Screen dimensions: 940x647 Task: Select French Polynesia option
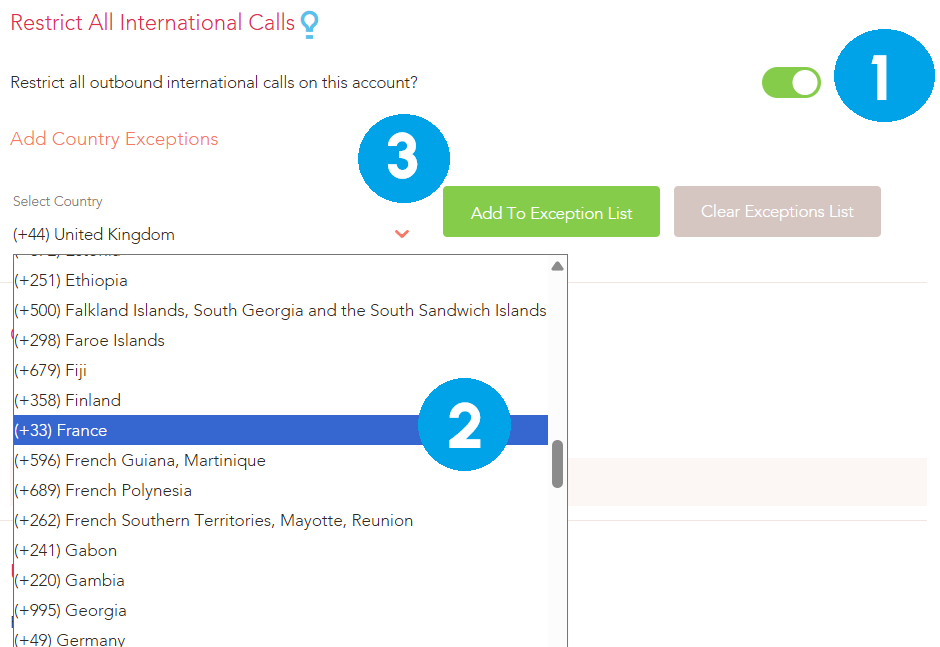281,490
